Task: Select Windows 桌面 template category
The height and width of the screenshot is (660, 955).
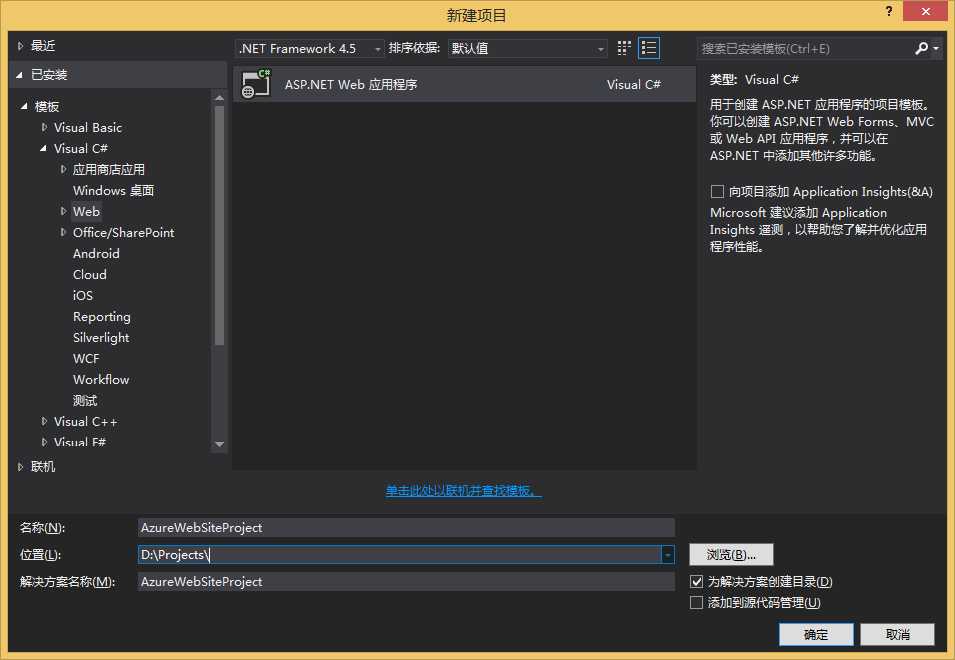Action: point(113,191)
